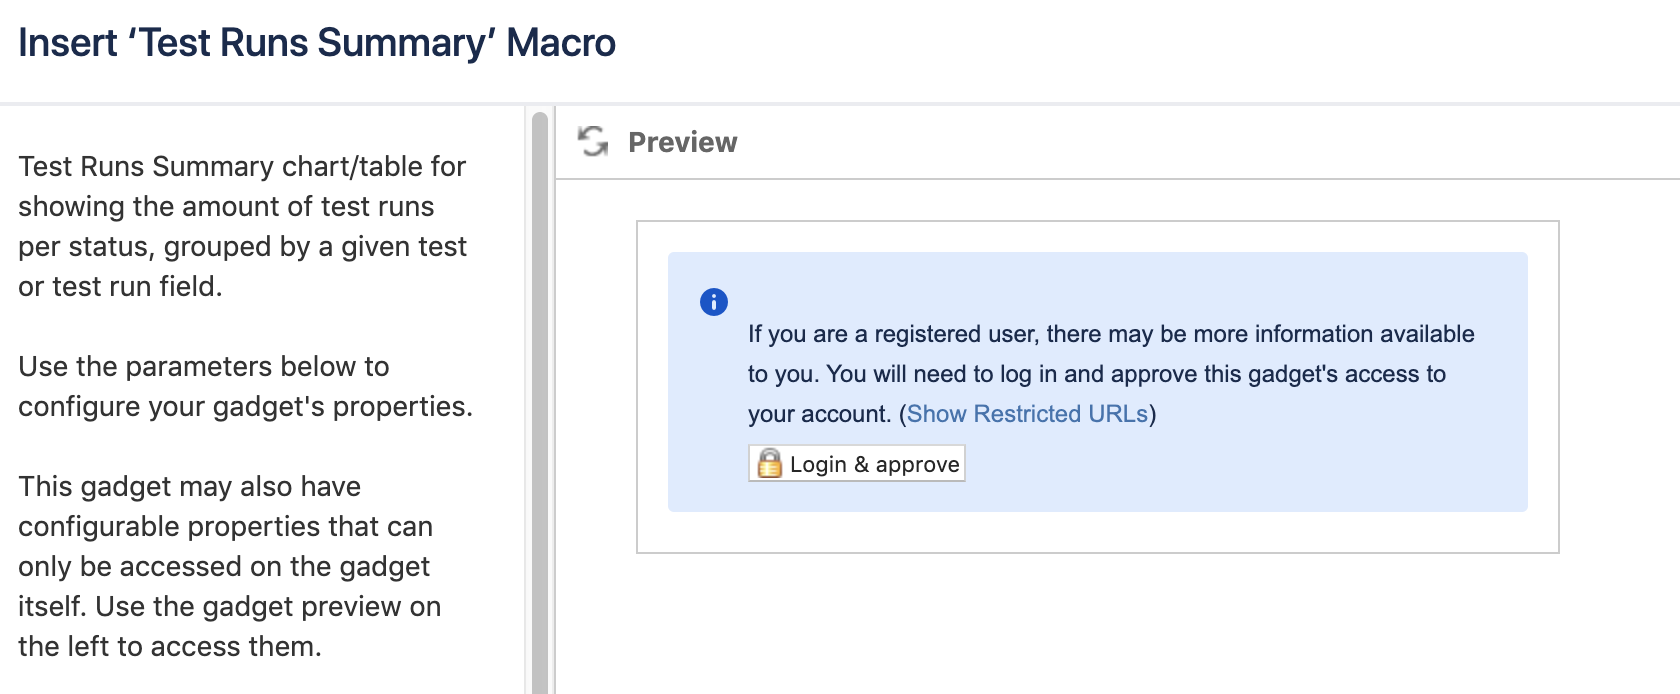The width and height of the screenshot is (1680, 694).
Task: Click the 'Use the parameters below' paragraph
Action: 245,386
